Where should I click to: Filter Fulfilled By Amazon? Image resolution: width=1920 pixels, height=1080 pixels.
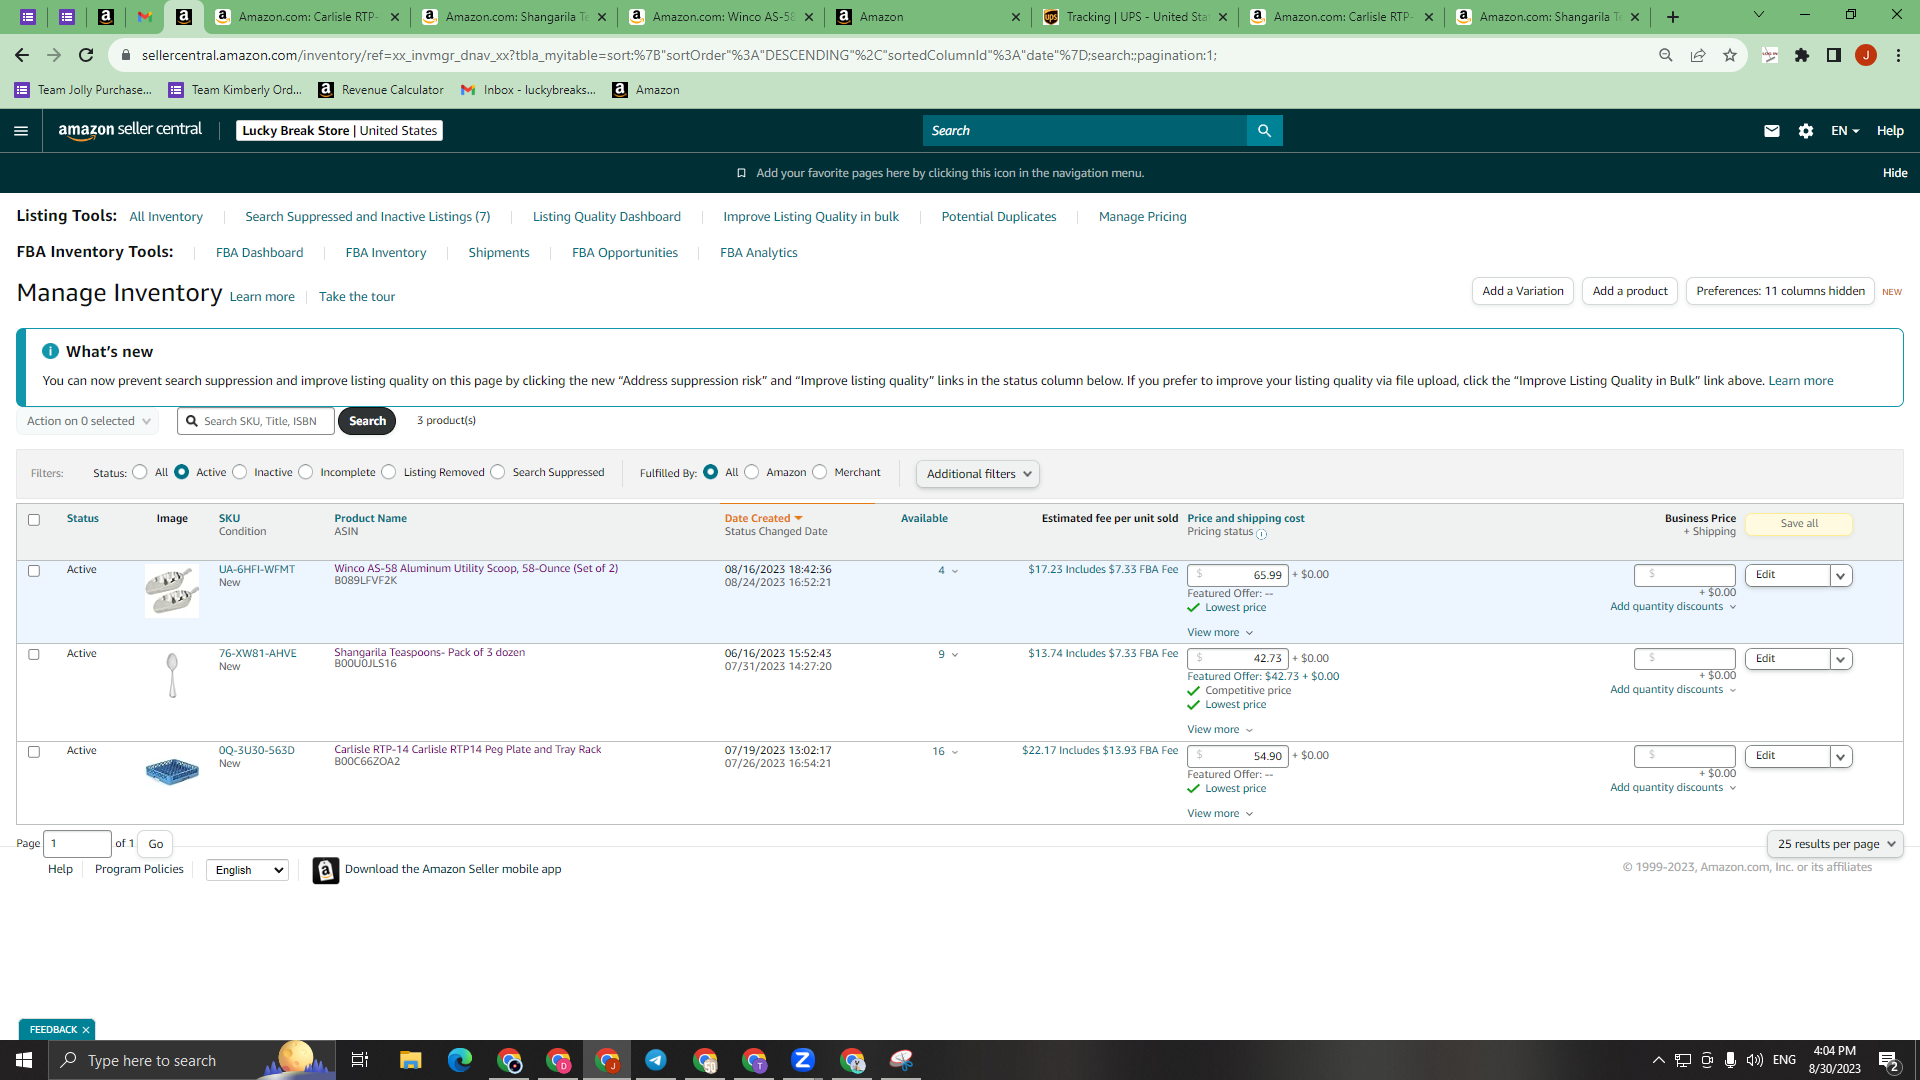click(752, 472)
